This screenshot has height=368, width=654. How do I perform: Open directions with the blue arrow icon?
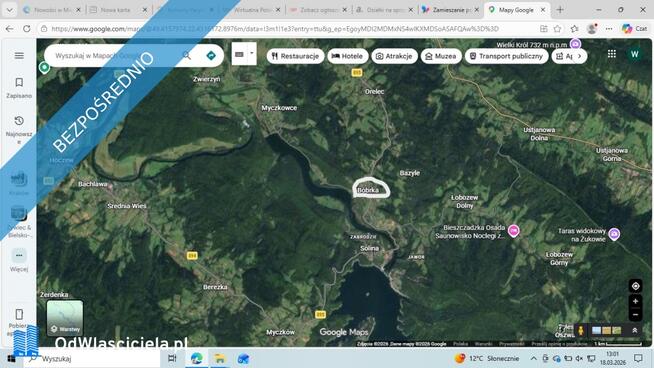[x=211, y=55]
